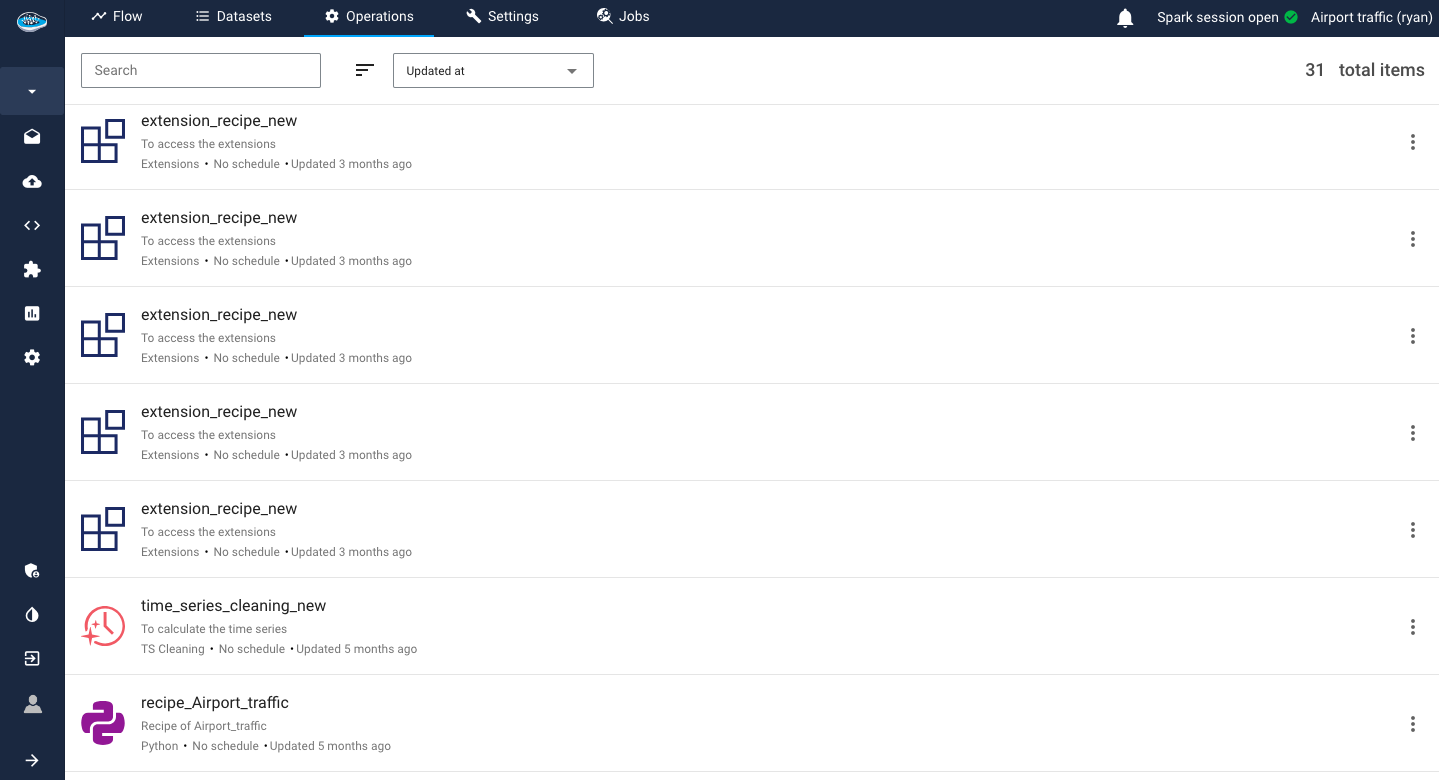The width and height of the screenshot is (1439, 780).
Task: Open options menu for time_series_cleaning_new
Action: 1412,627
